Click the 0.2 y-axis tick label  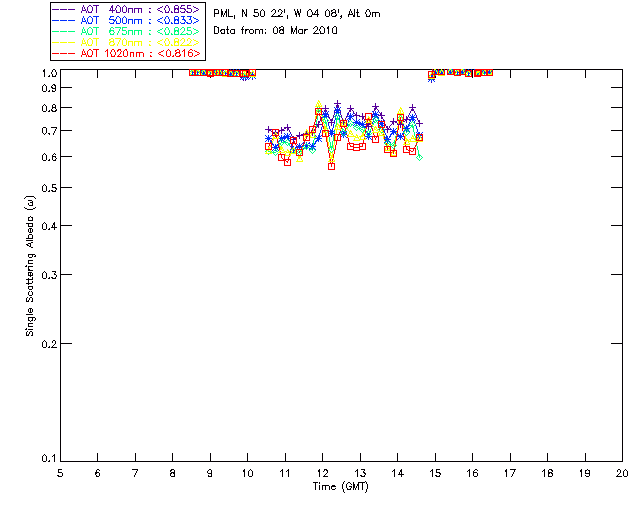49,344
